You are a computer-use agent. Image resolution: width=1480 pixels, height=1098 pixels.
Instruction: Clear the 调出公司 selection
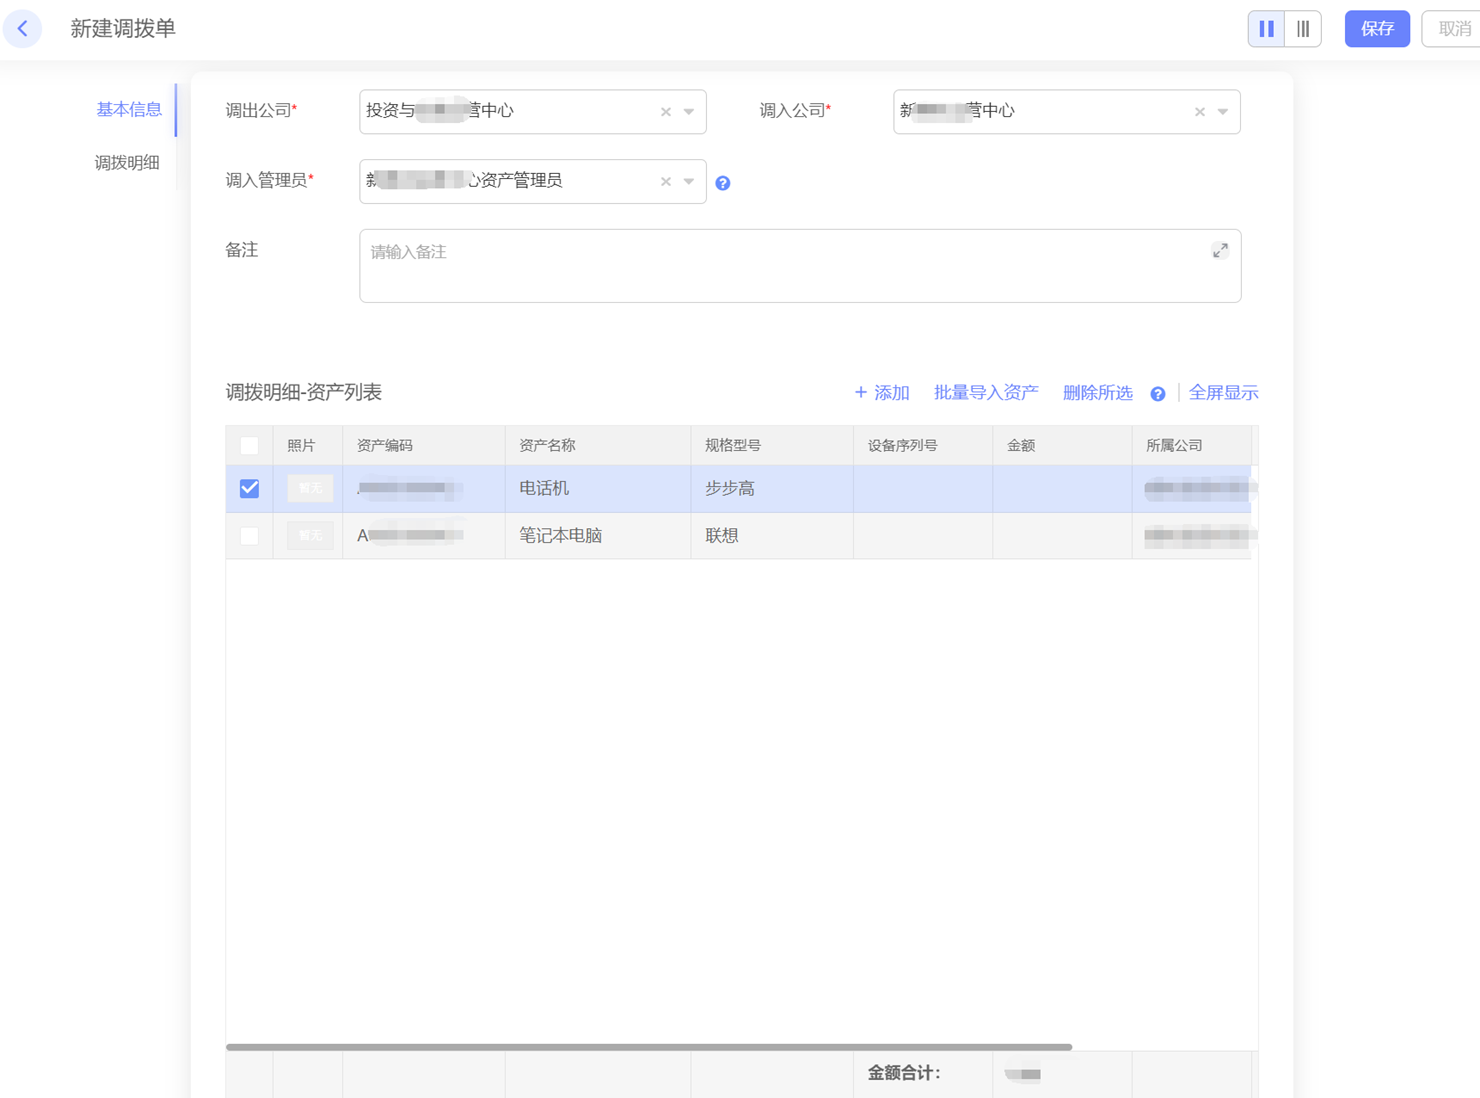[666, 112]
